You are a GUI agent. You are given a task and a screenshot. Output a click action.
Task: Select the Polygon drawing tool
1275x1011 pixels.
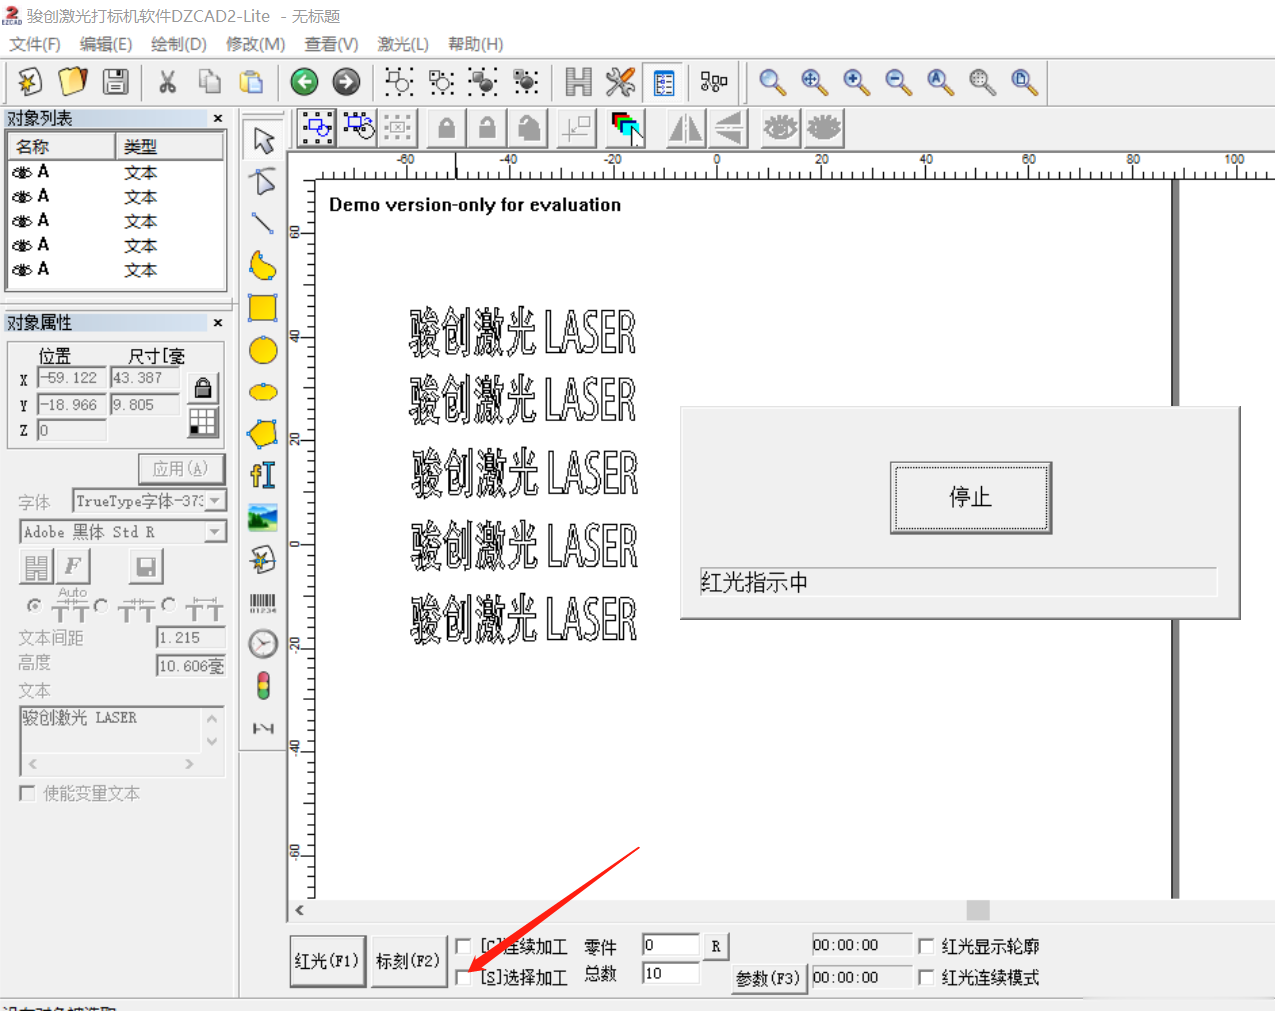(x=263, y=434)
